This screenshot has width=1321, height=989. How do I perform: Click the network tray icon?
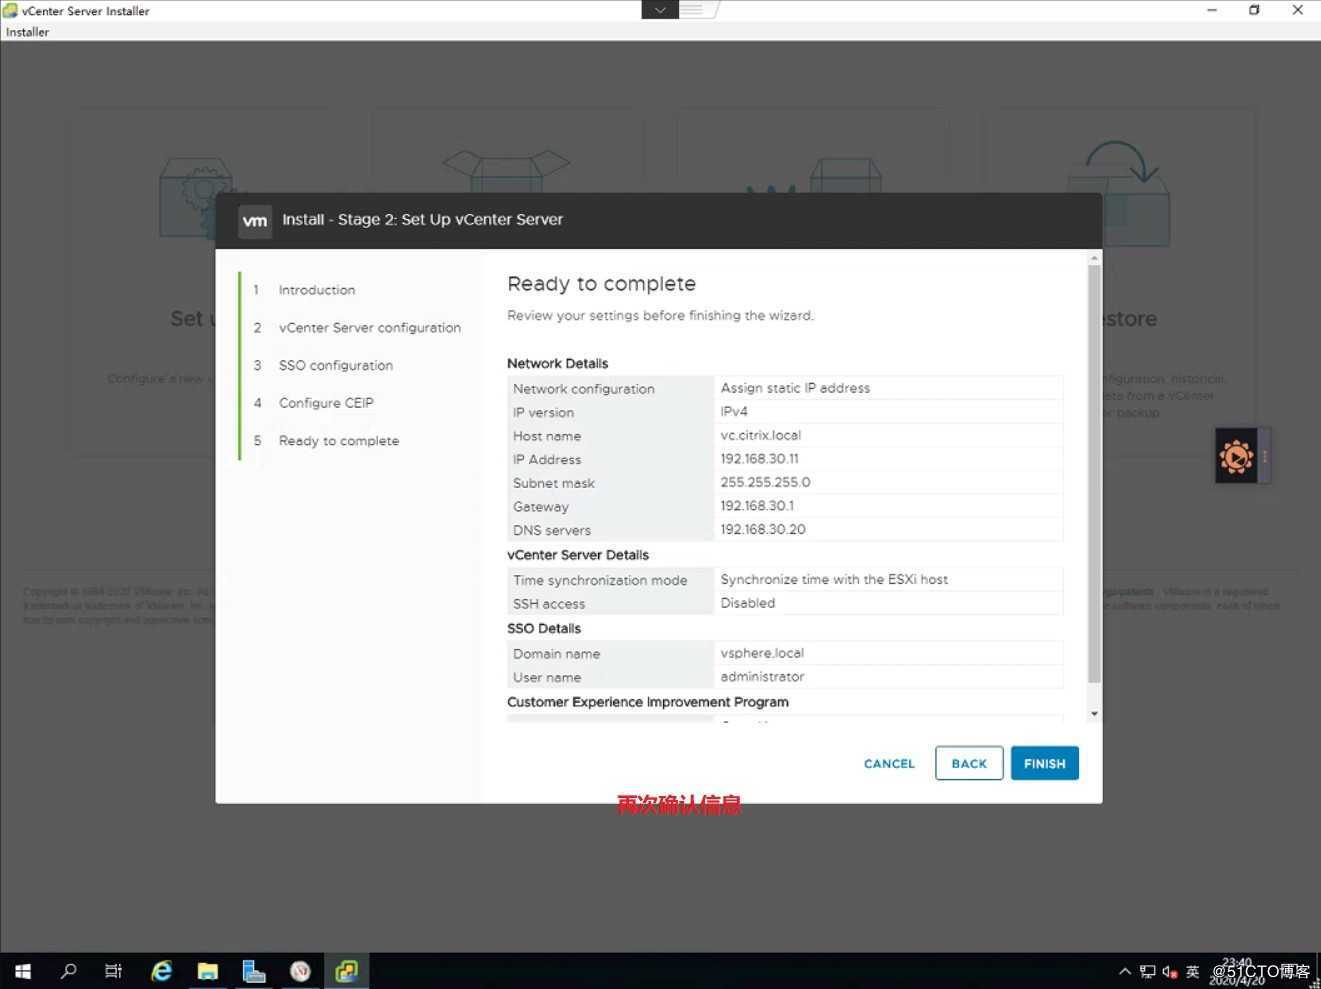[x=1147, y=971]
